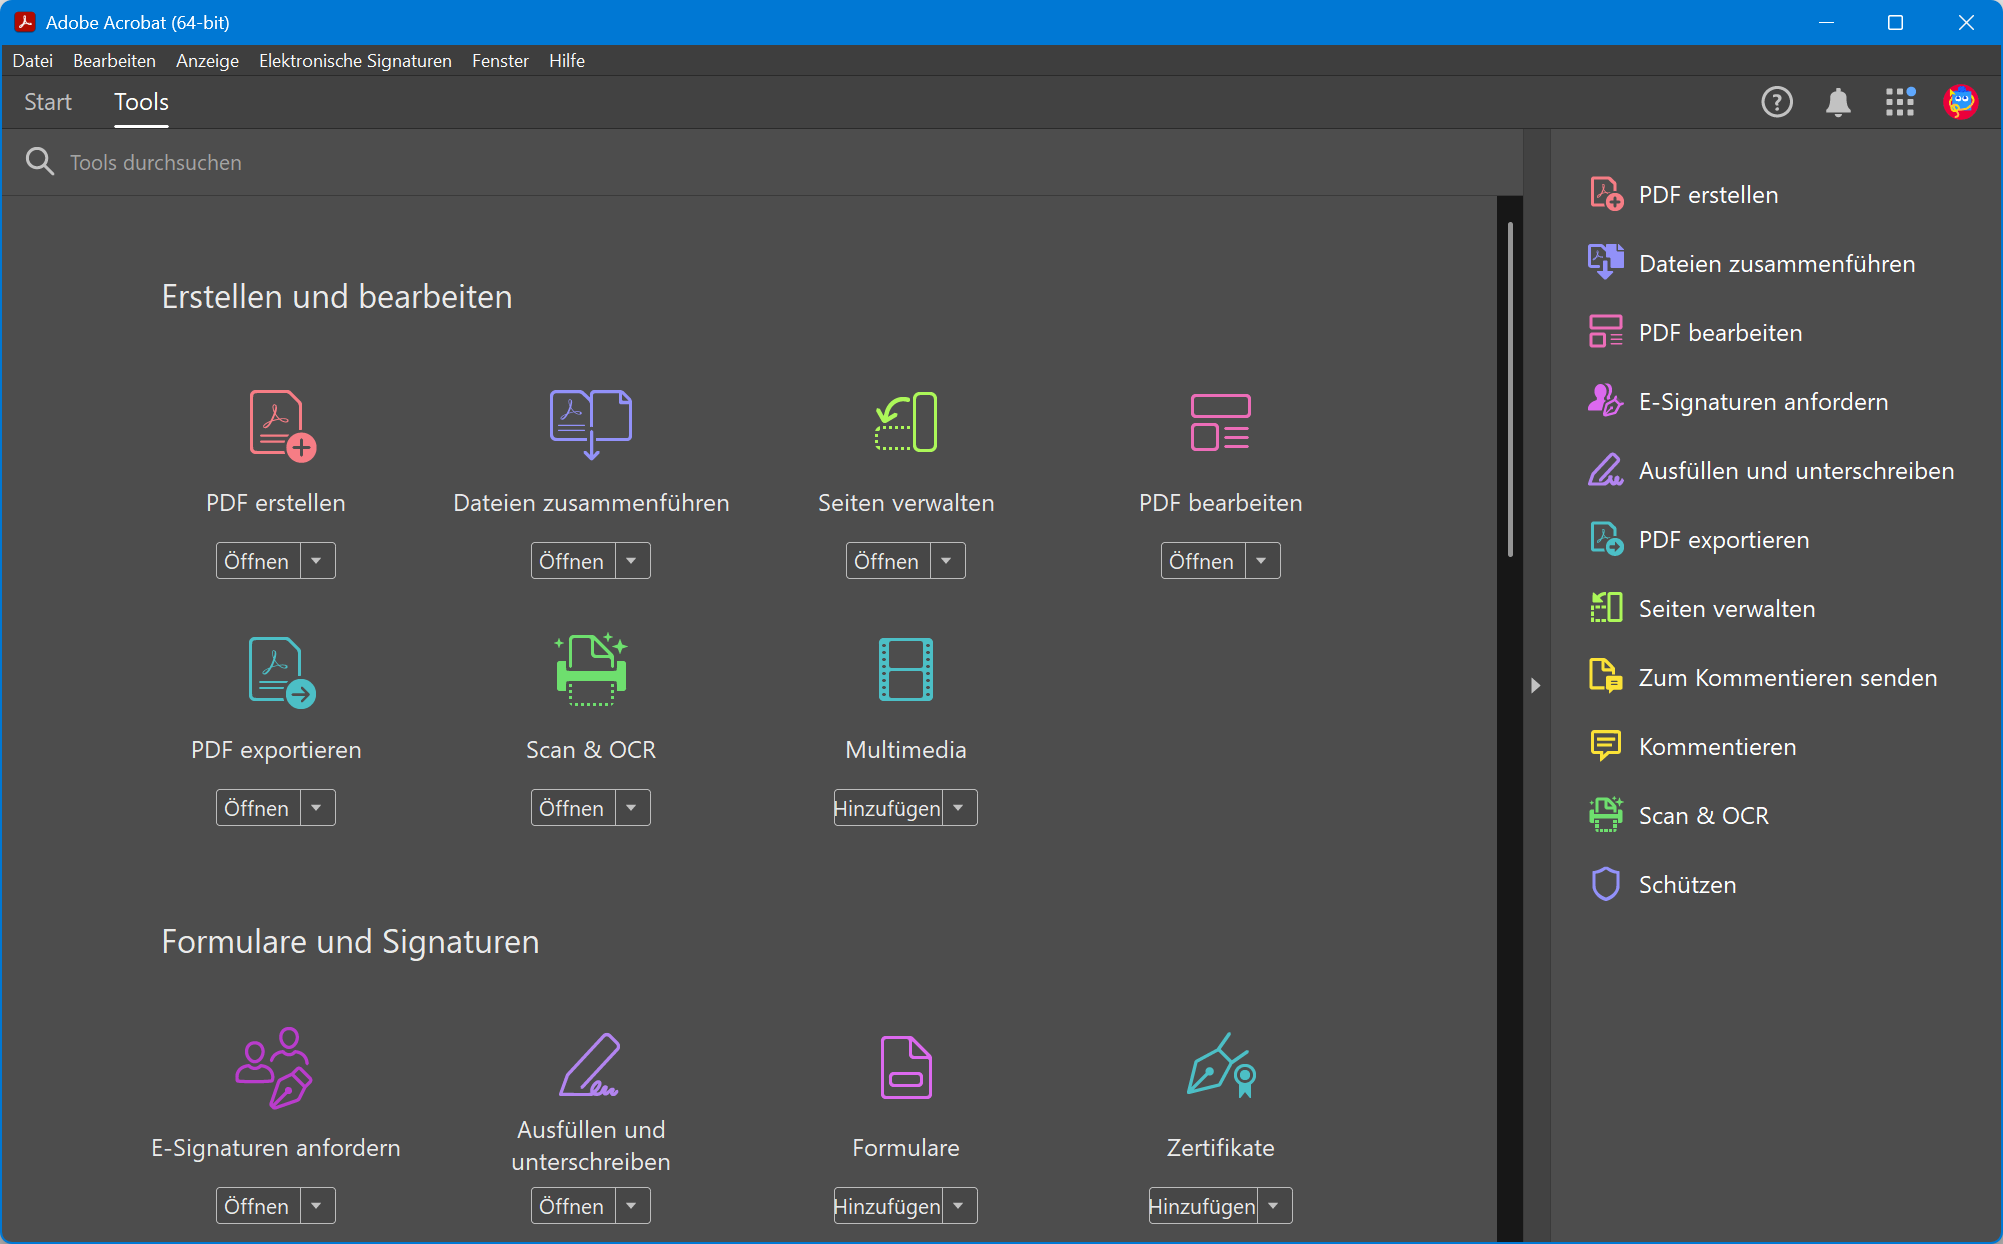Click the Multimedia filmstrip icon
2003x1244 pixels.
[906, 669]
